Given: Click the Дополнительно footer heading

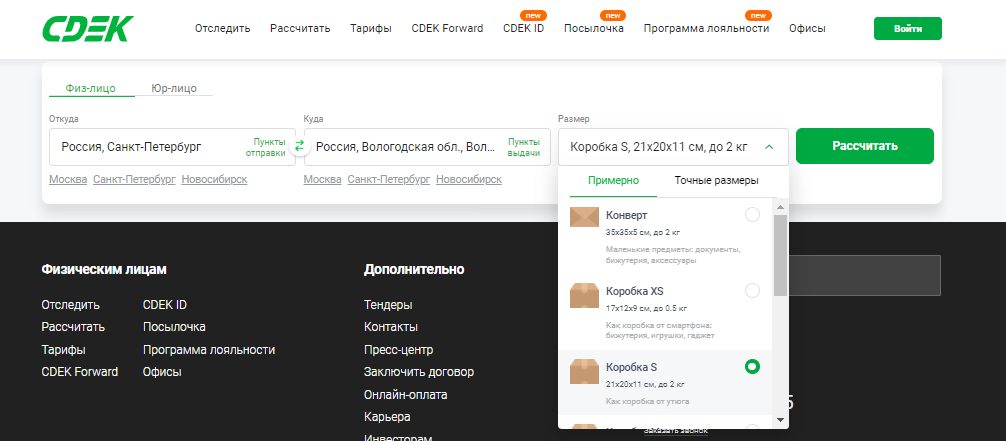Looking at the screenshot, I should coord(414,270).
